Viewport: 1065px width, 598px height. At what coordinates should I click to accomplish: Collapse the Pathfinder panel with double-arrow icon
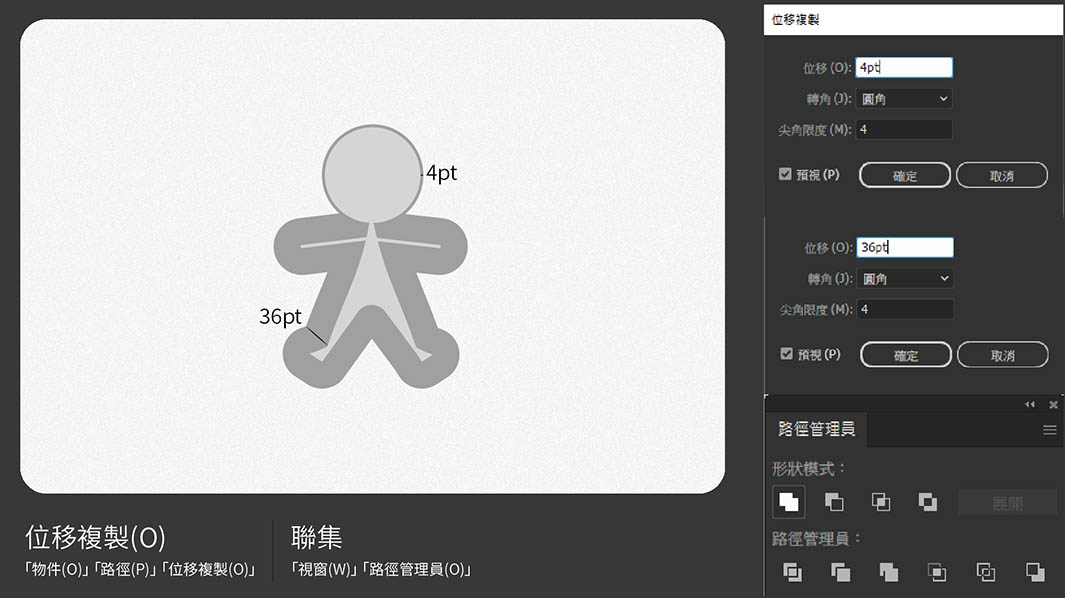[x=1030, y=405]
